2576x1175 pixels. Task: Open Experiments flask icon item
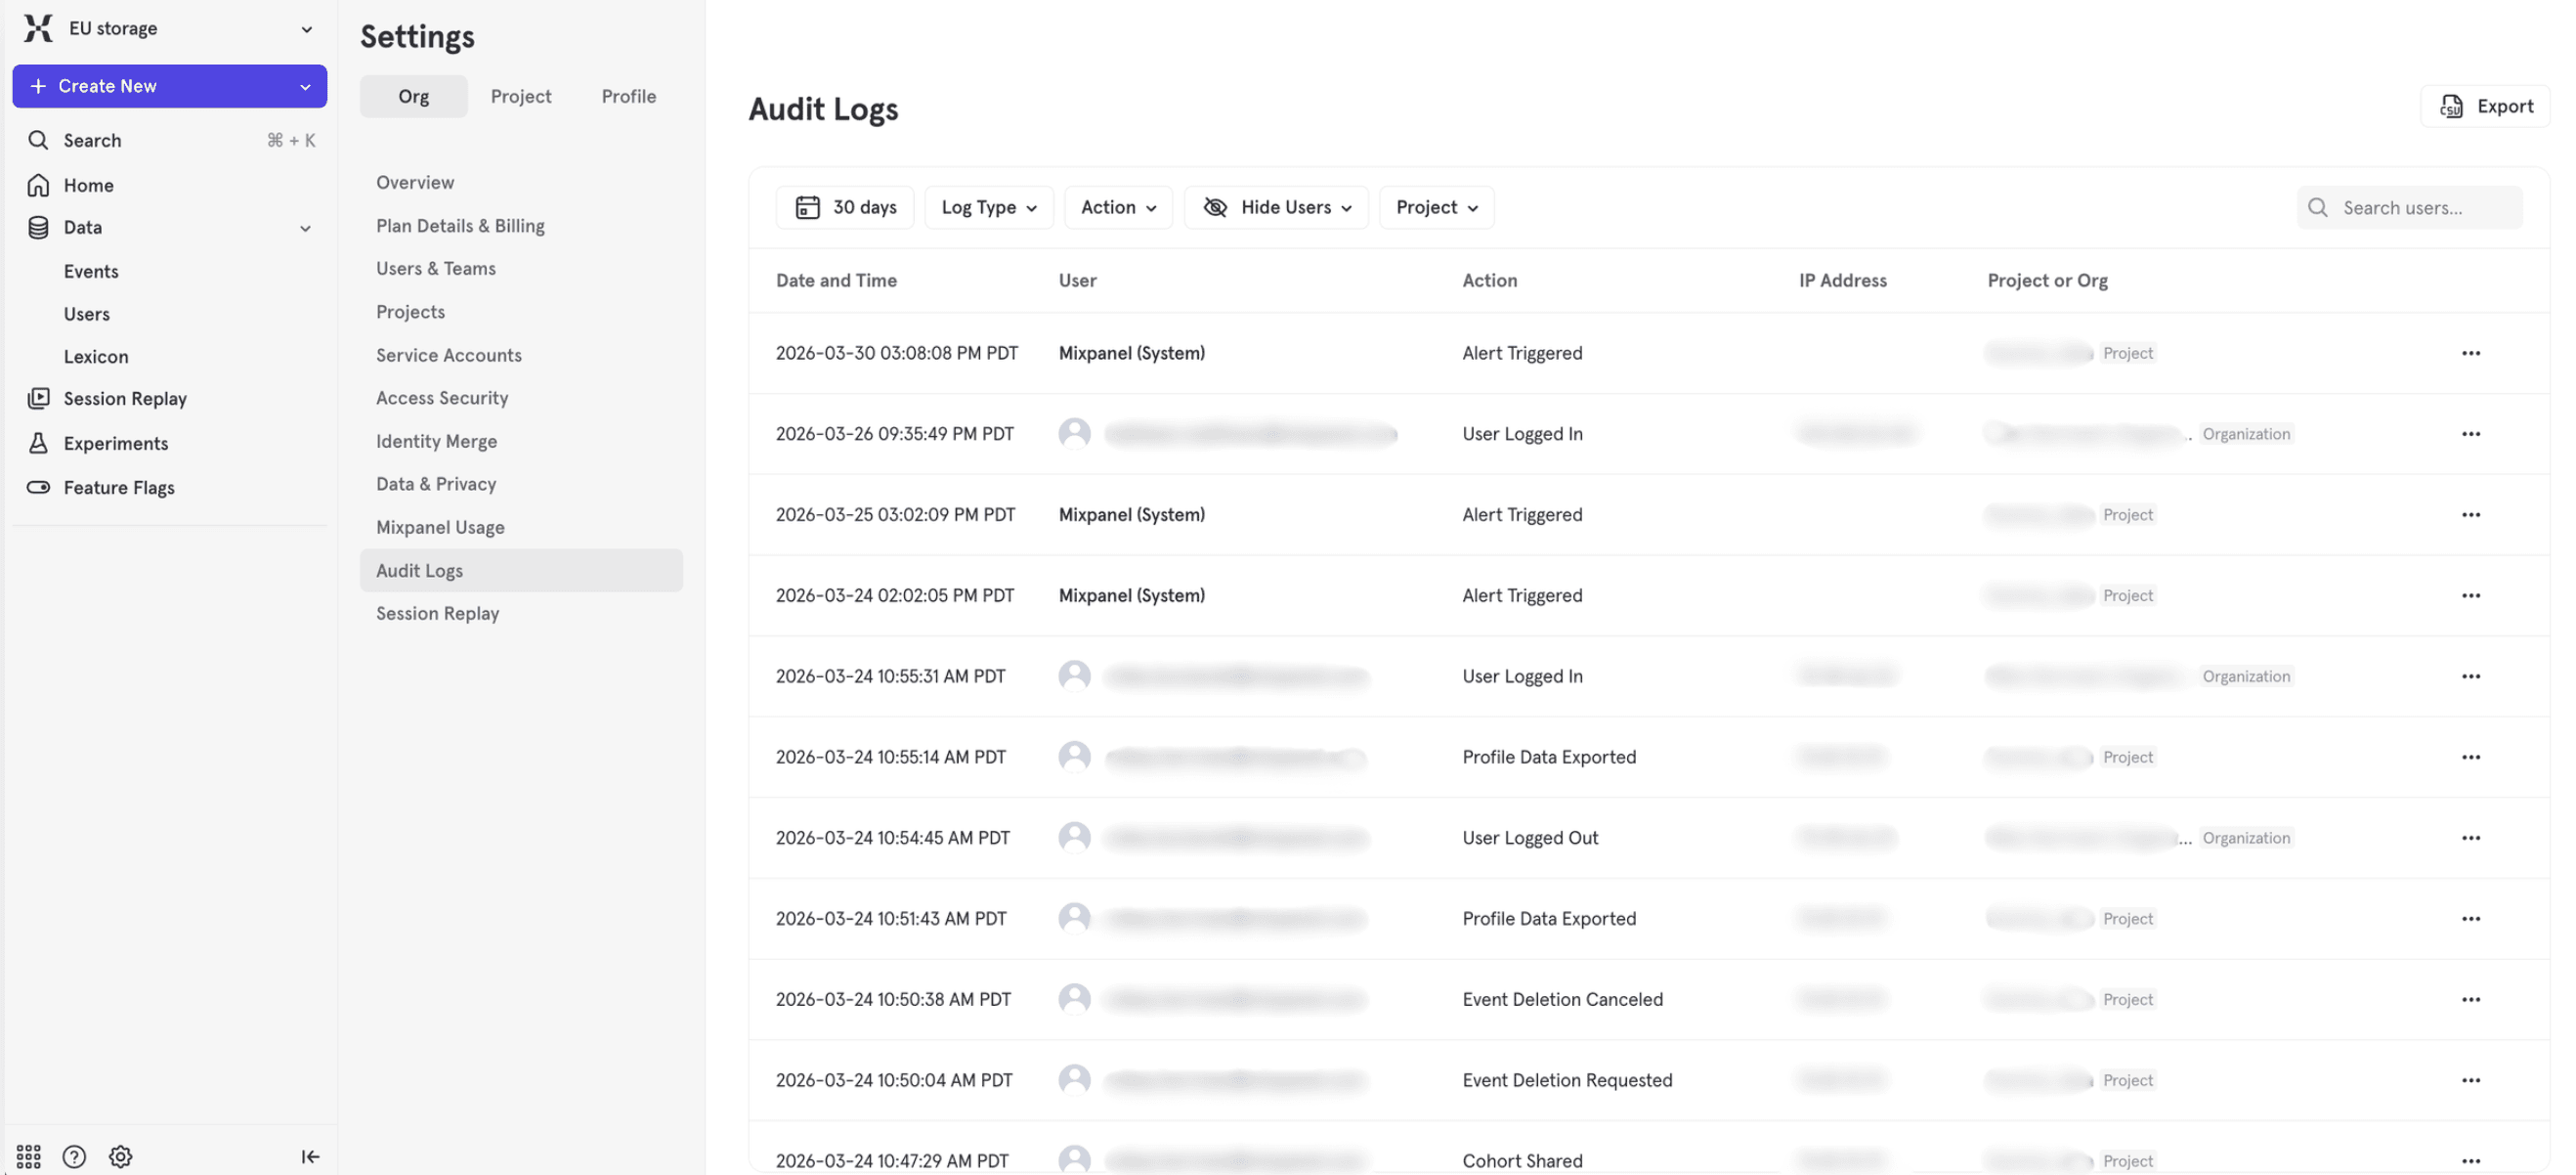[115, 443]
